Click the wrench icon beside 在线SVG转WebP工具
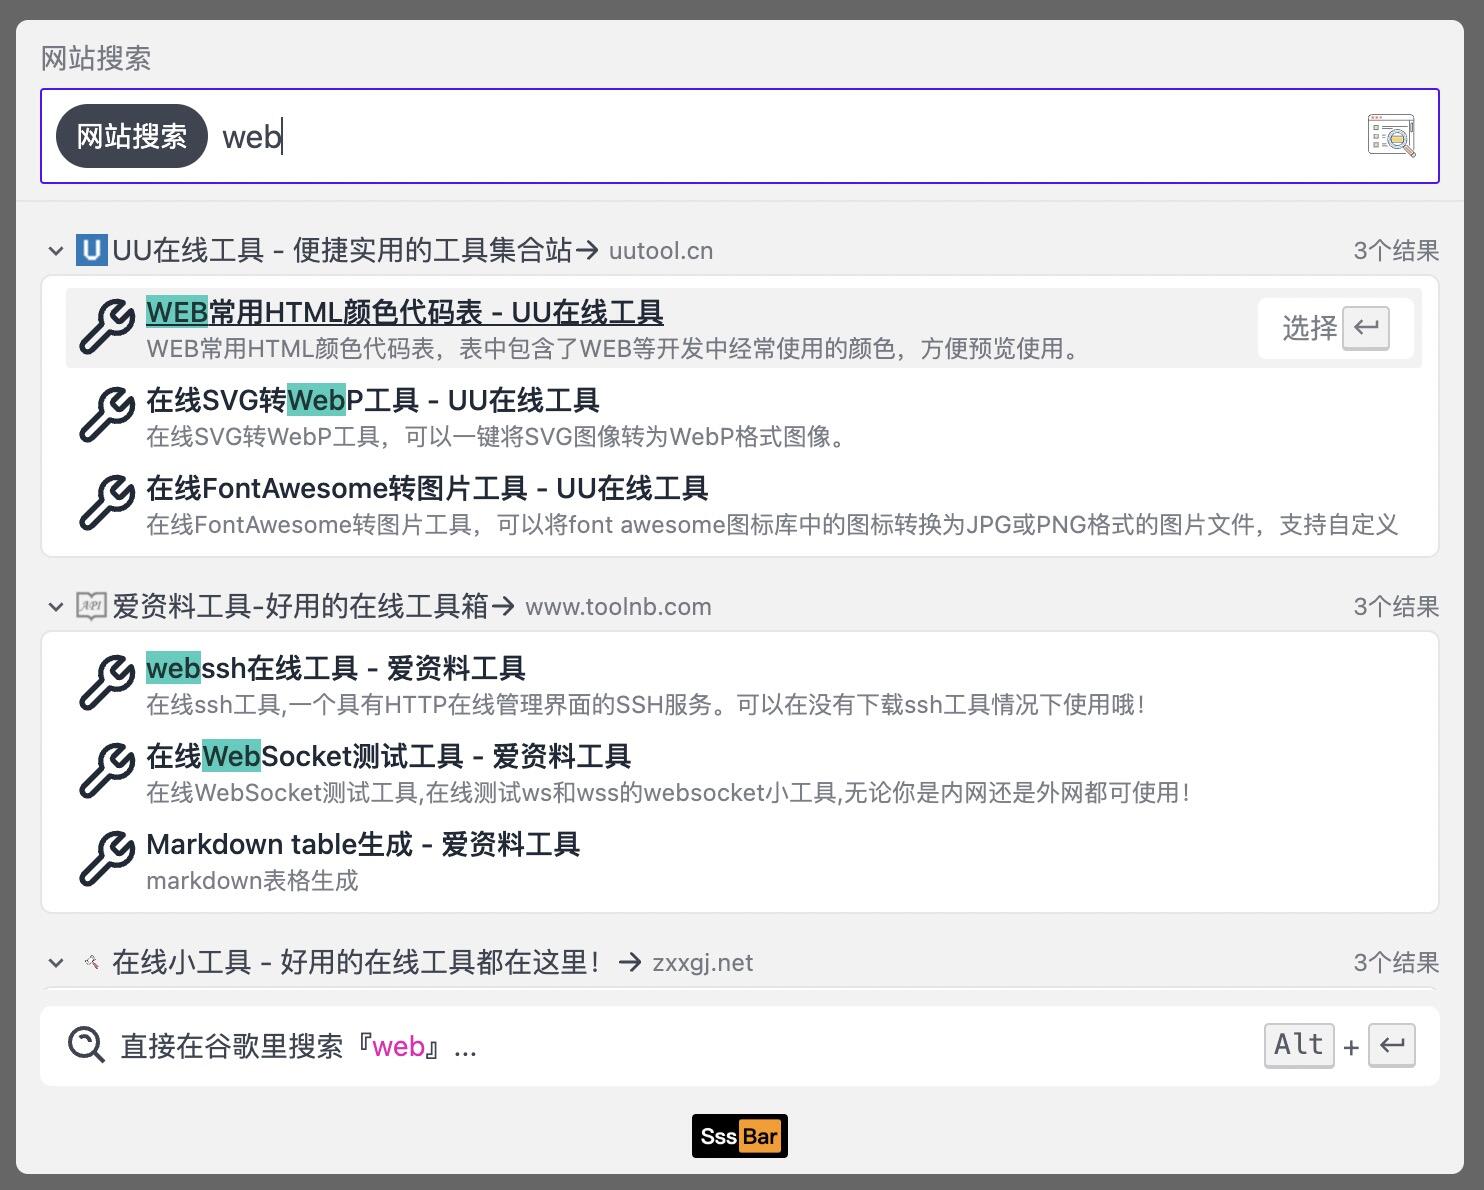 tap(106, 416)
